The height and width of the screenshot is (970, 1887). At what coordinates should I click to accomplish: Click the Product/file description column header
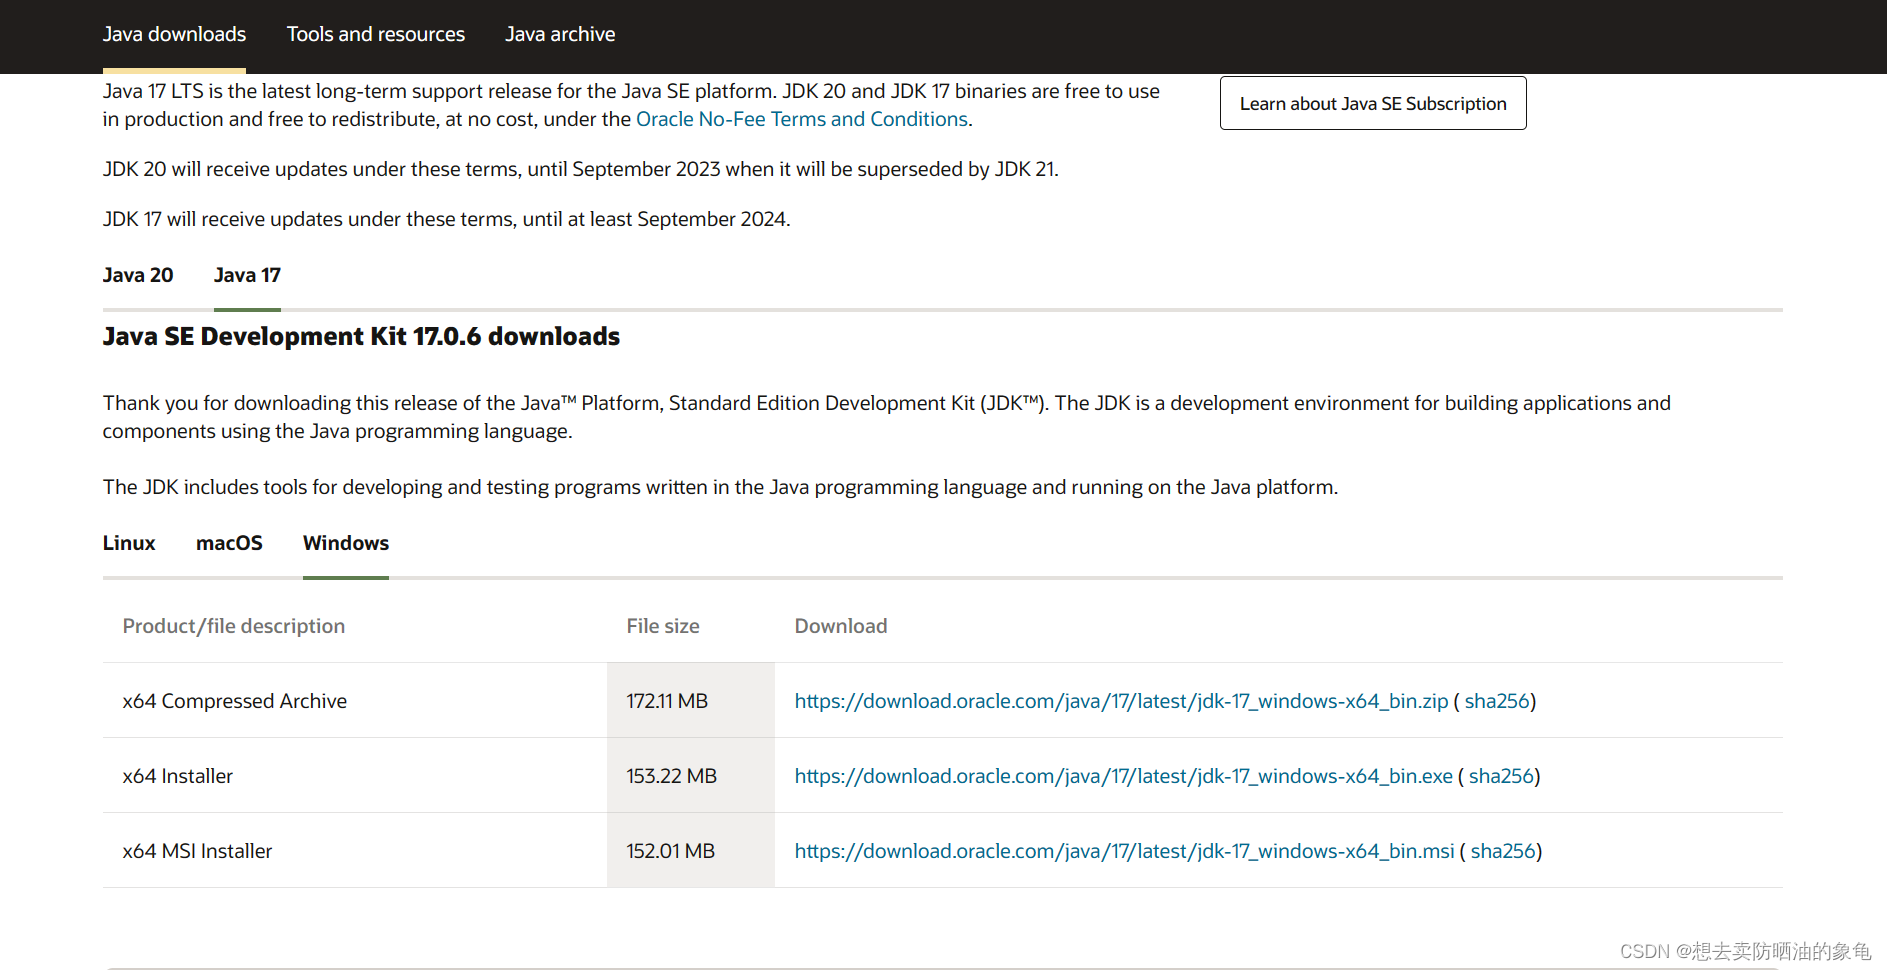(234, 626)
